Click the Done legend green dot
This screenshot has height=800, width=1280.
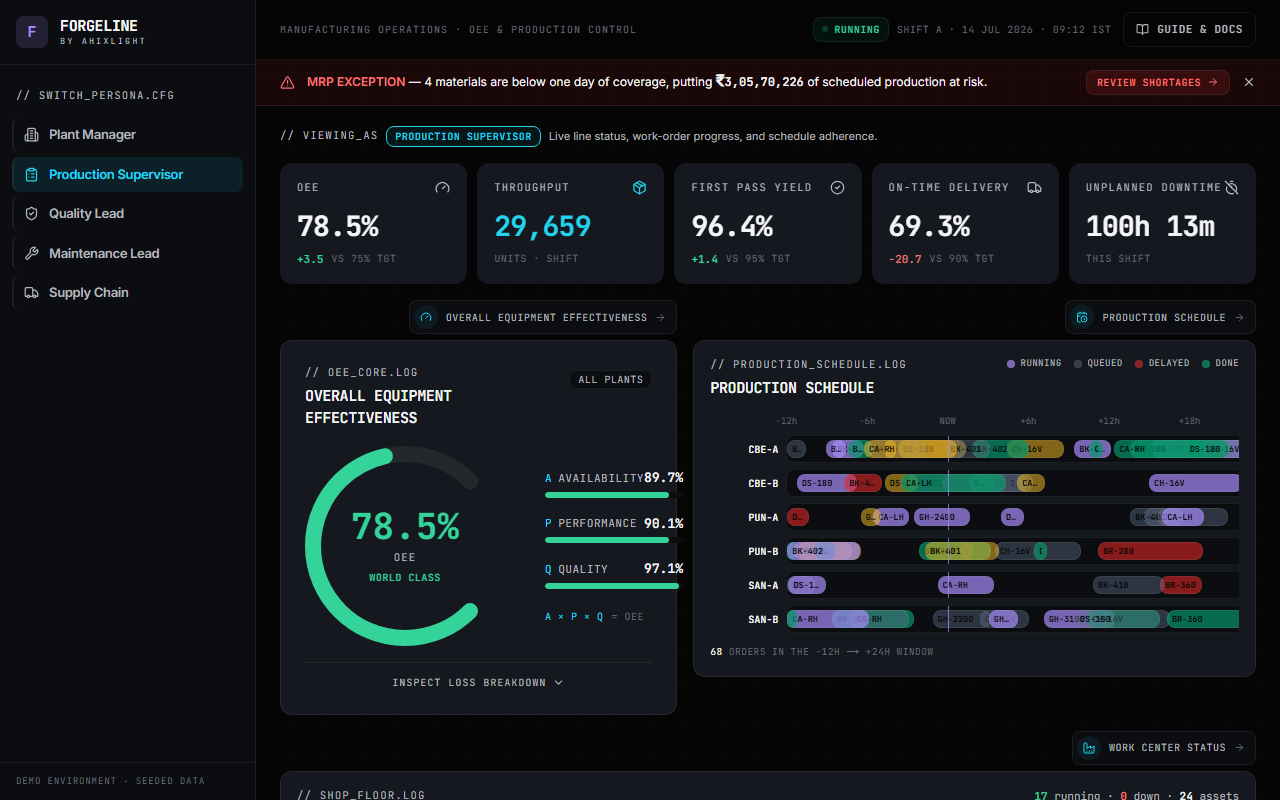pyautogui.click(x=1205, y=364)
